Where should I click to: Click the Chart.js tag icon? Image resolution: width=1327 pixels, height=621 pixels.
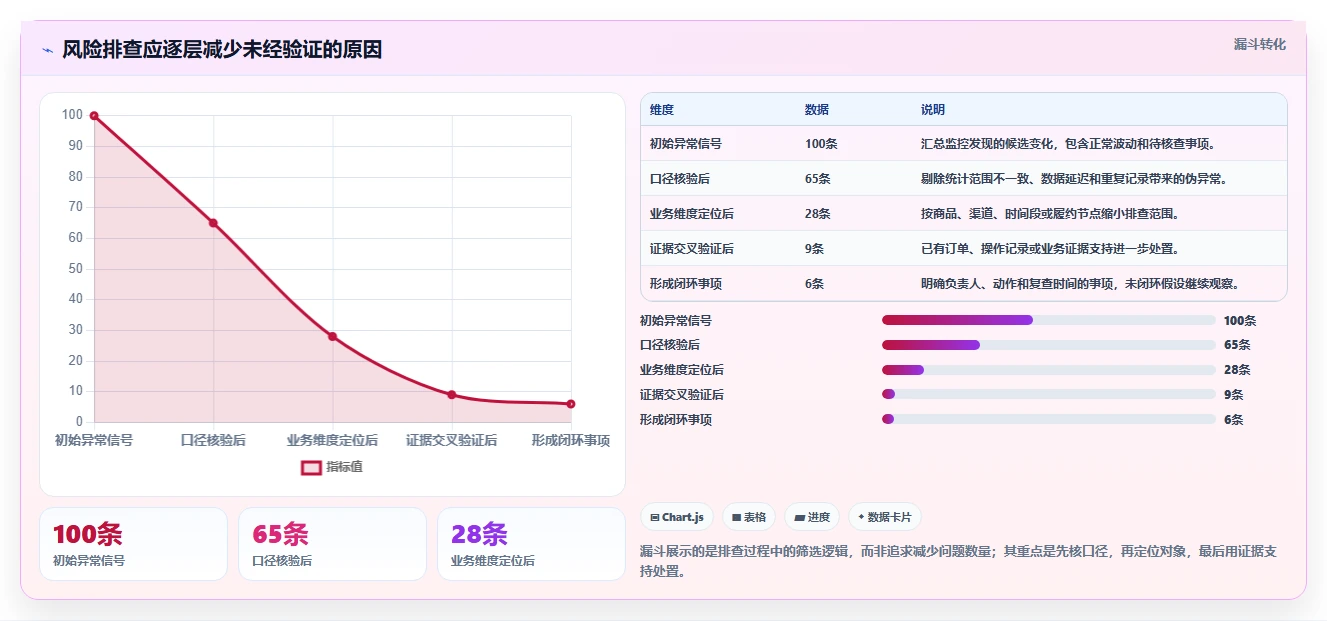click(x=654, y=518)
